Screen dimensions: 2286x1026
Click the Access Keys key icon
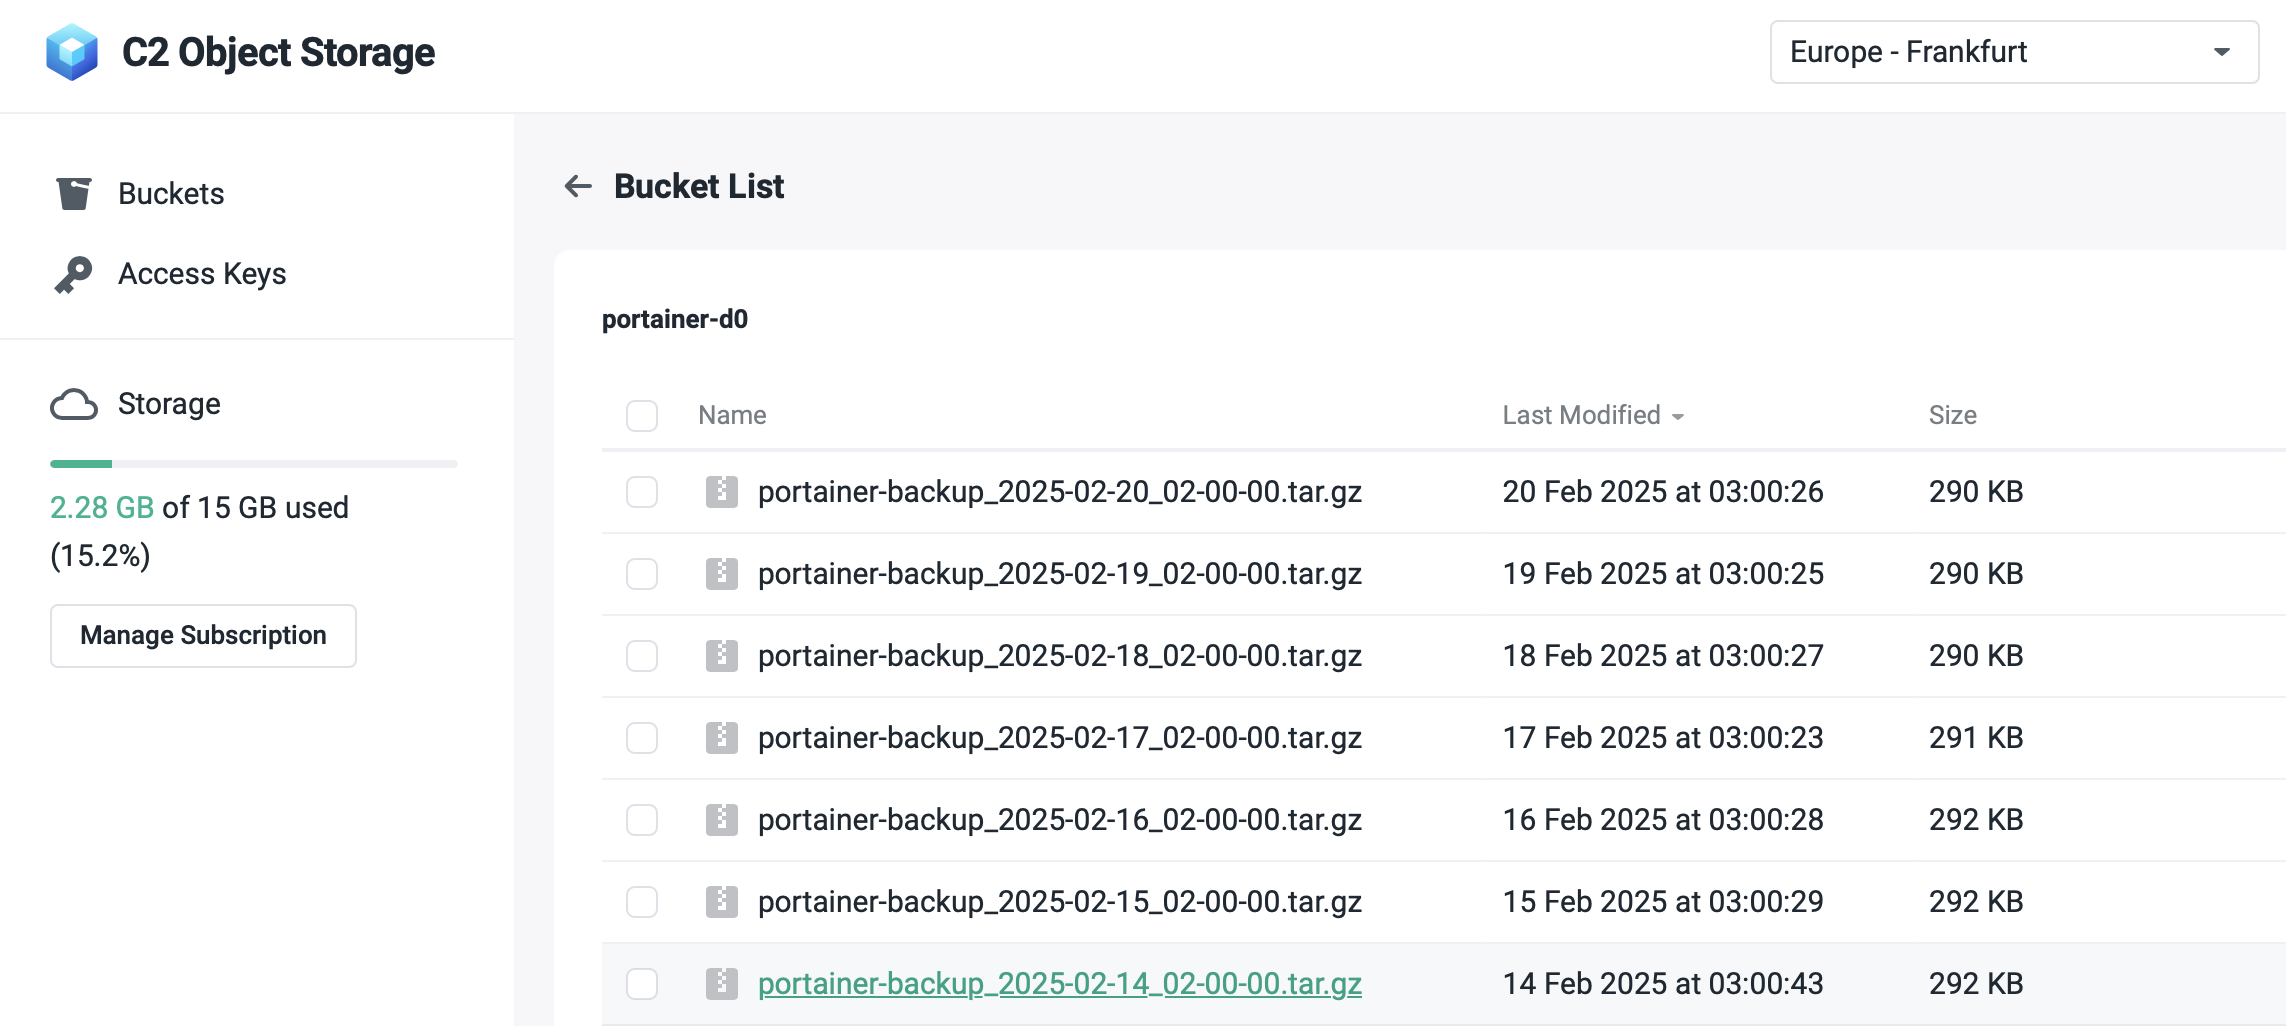pos(73,274)
